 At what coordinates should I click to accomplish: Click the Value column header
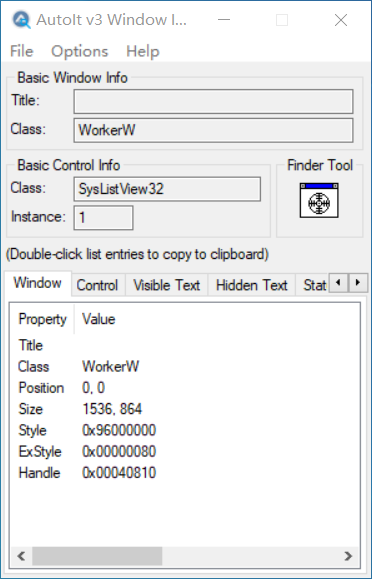point(99,319)
